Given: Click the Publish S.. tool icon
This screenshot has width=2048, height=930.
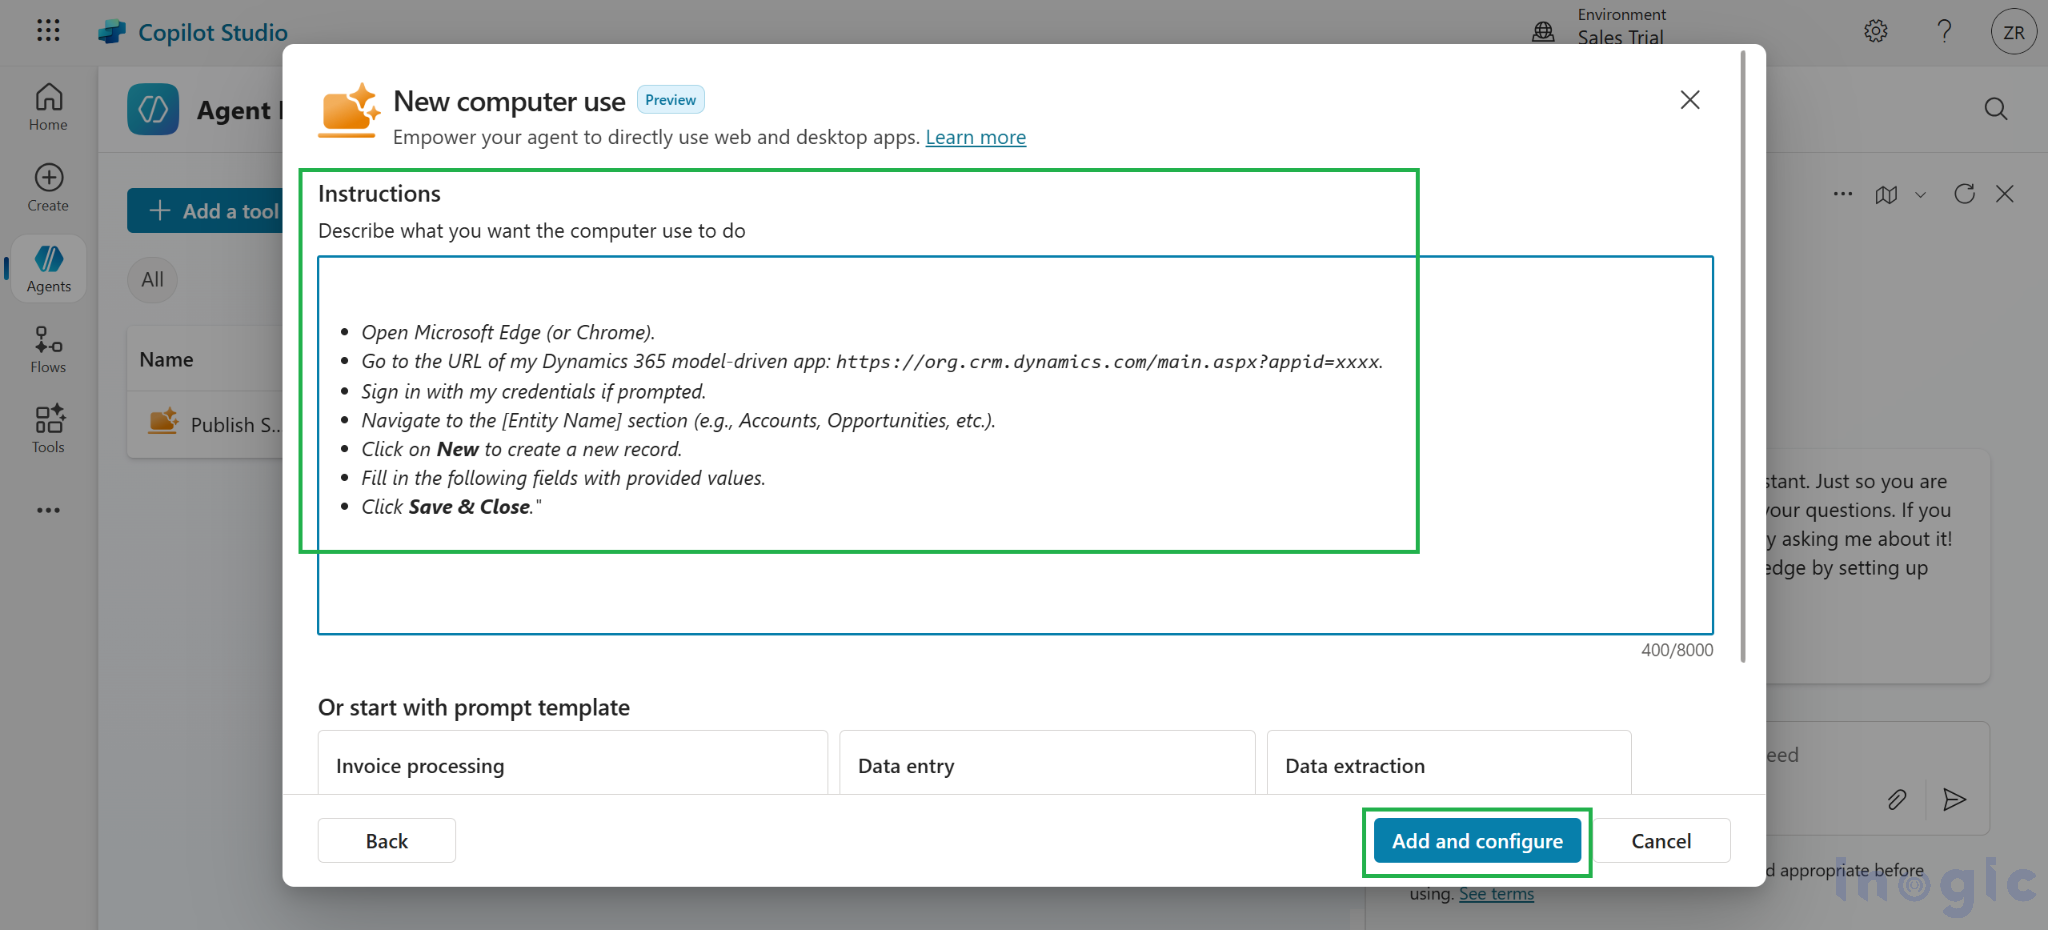Looking at the screenshot, I should point(163,422).
